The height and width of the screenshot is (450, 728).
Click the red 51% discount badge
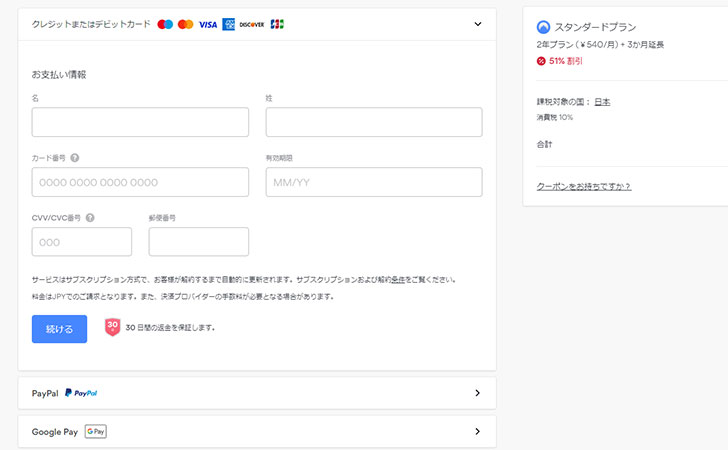pyautogui.click(x=542, y=61)
